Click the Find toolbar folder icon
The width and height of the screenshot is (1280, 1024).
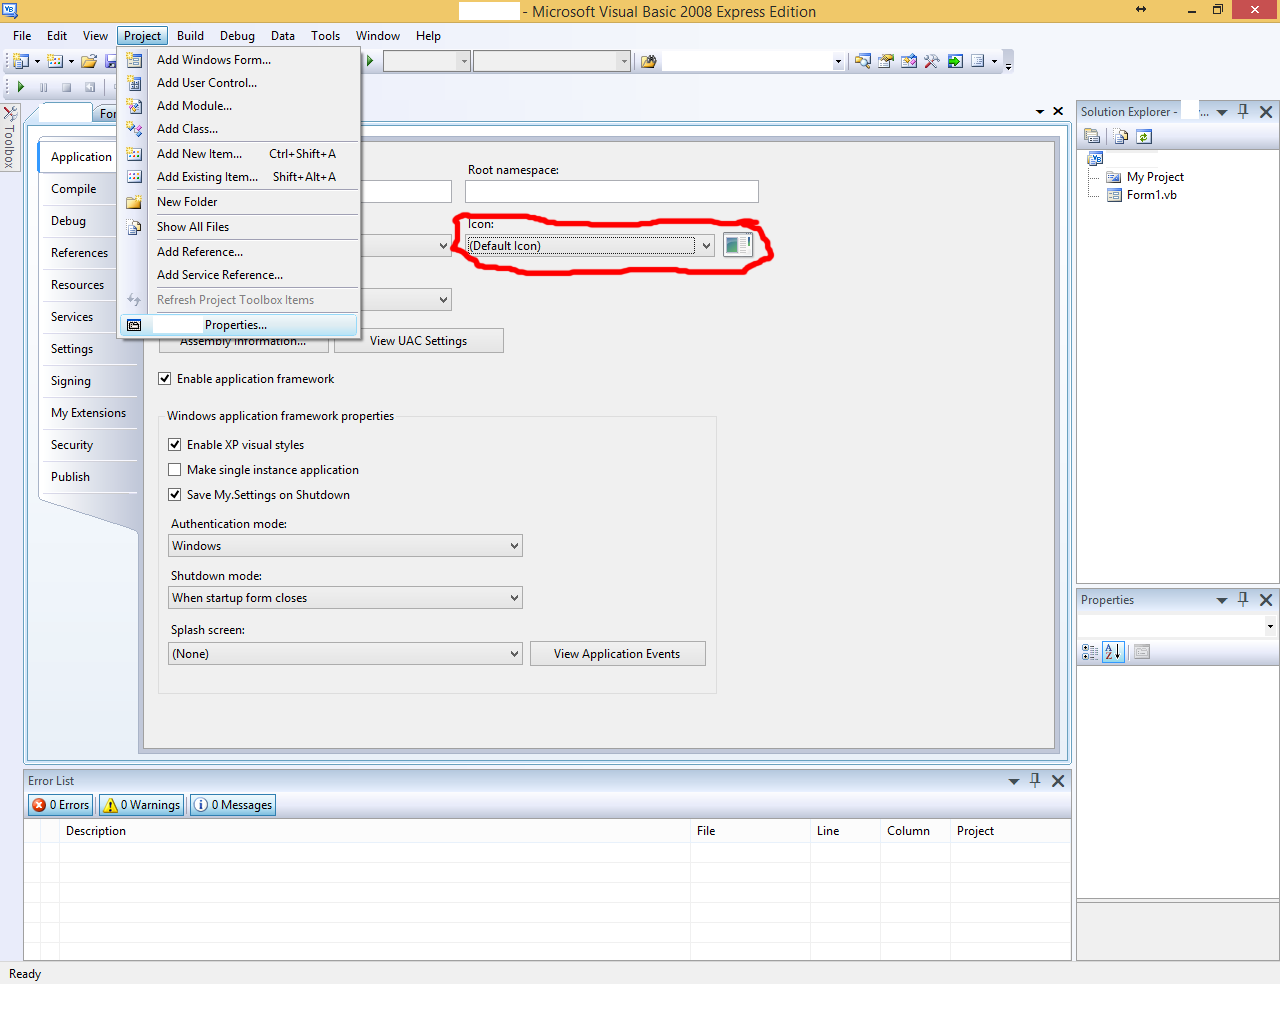click(x=648, y=61)
